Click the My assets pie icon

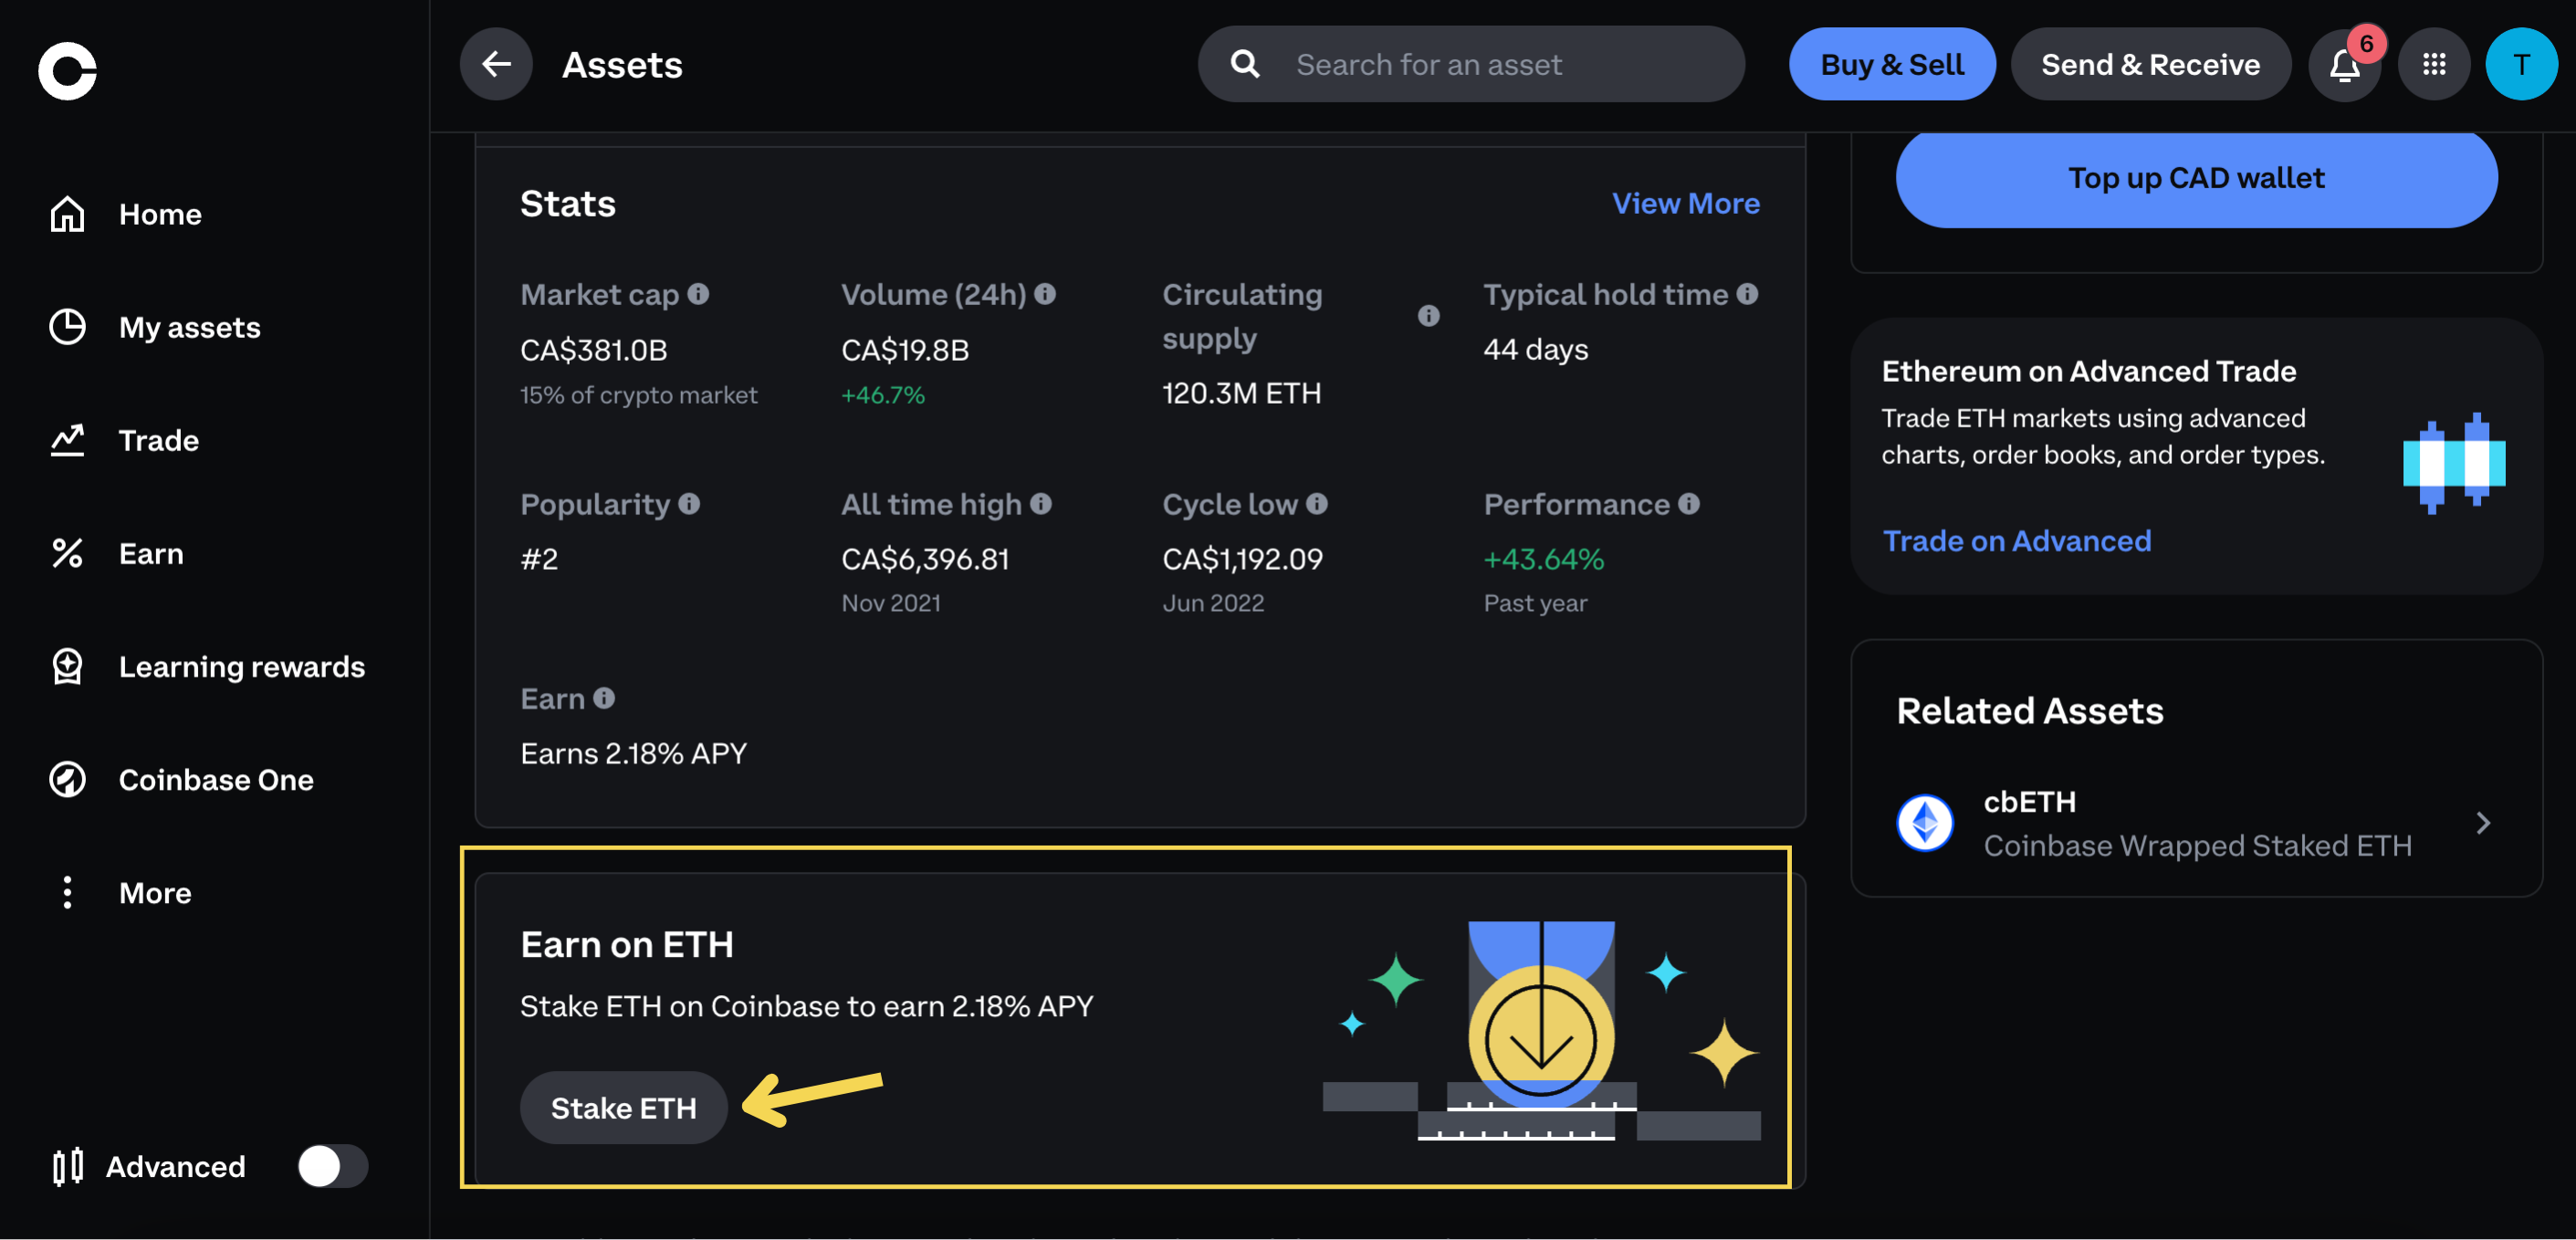pos(67,327)
